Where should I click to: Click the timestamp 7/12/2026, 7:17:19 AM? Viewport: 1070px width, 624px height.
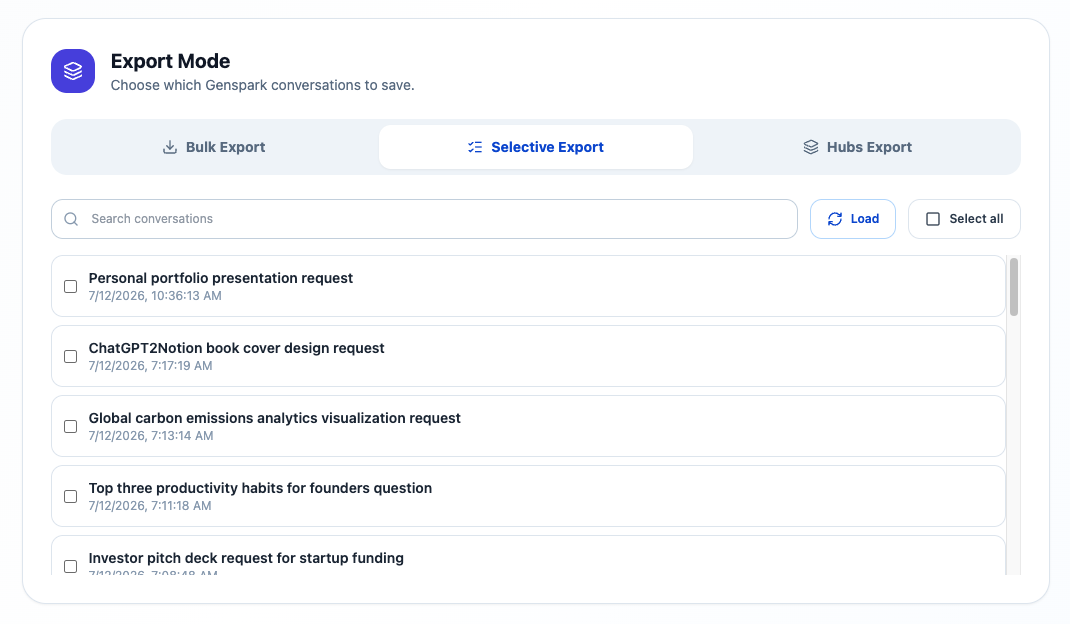point(150,366)
